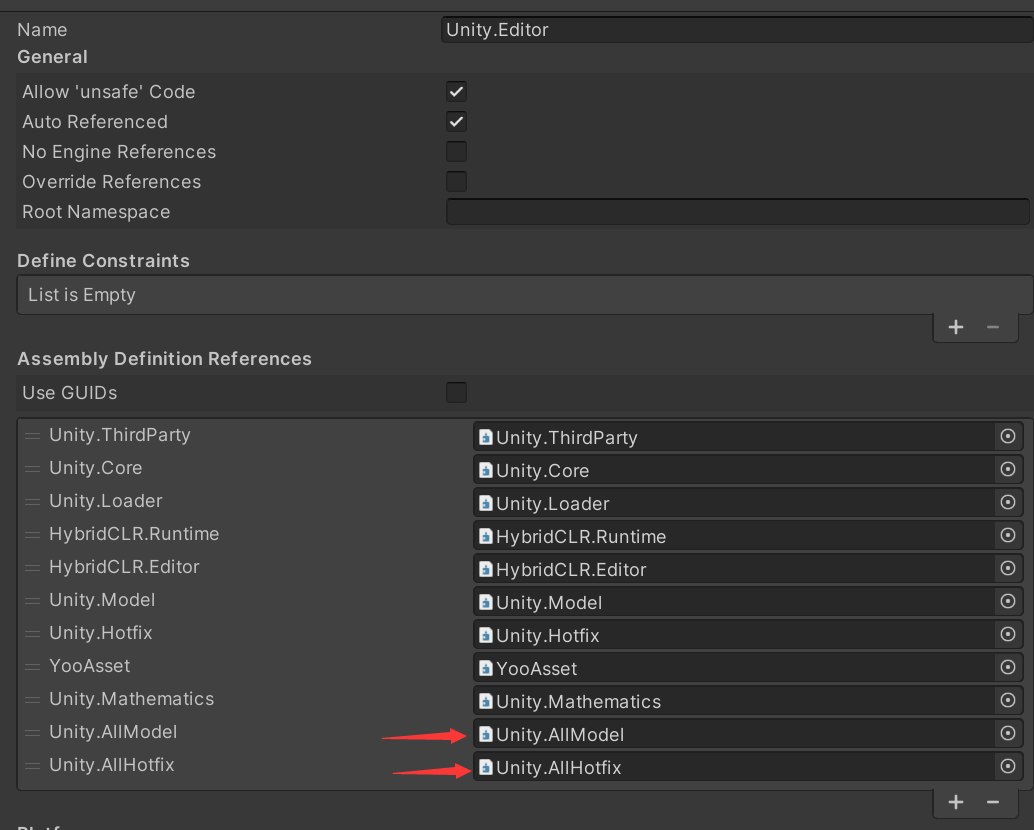The image size is (1034, 830).
Task: Select the YooAsset list row label
Action: 90,666
